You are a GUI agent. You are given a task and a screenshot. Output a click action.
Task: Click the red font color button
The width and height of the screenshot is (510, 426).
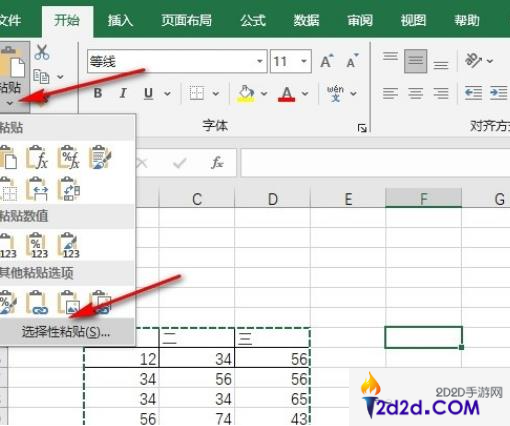click(x=286, y=94)
